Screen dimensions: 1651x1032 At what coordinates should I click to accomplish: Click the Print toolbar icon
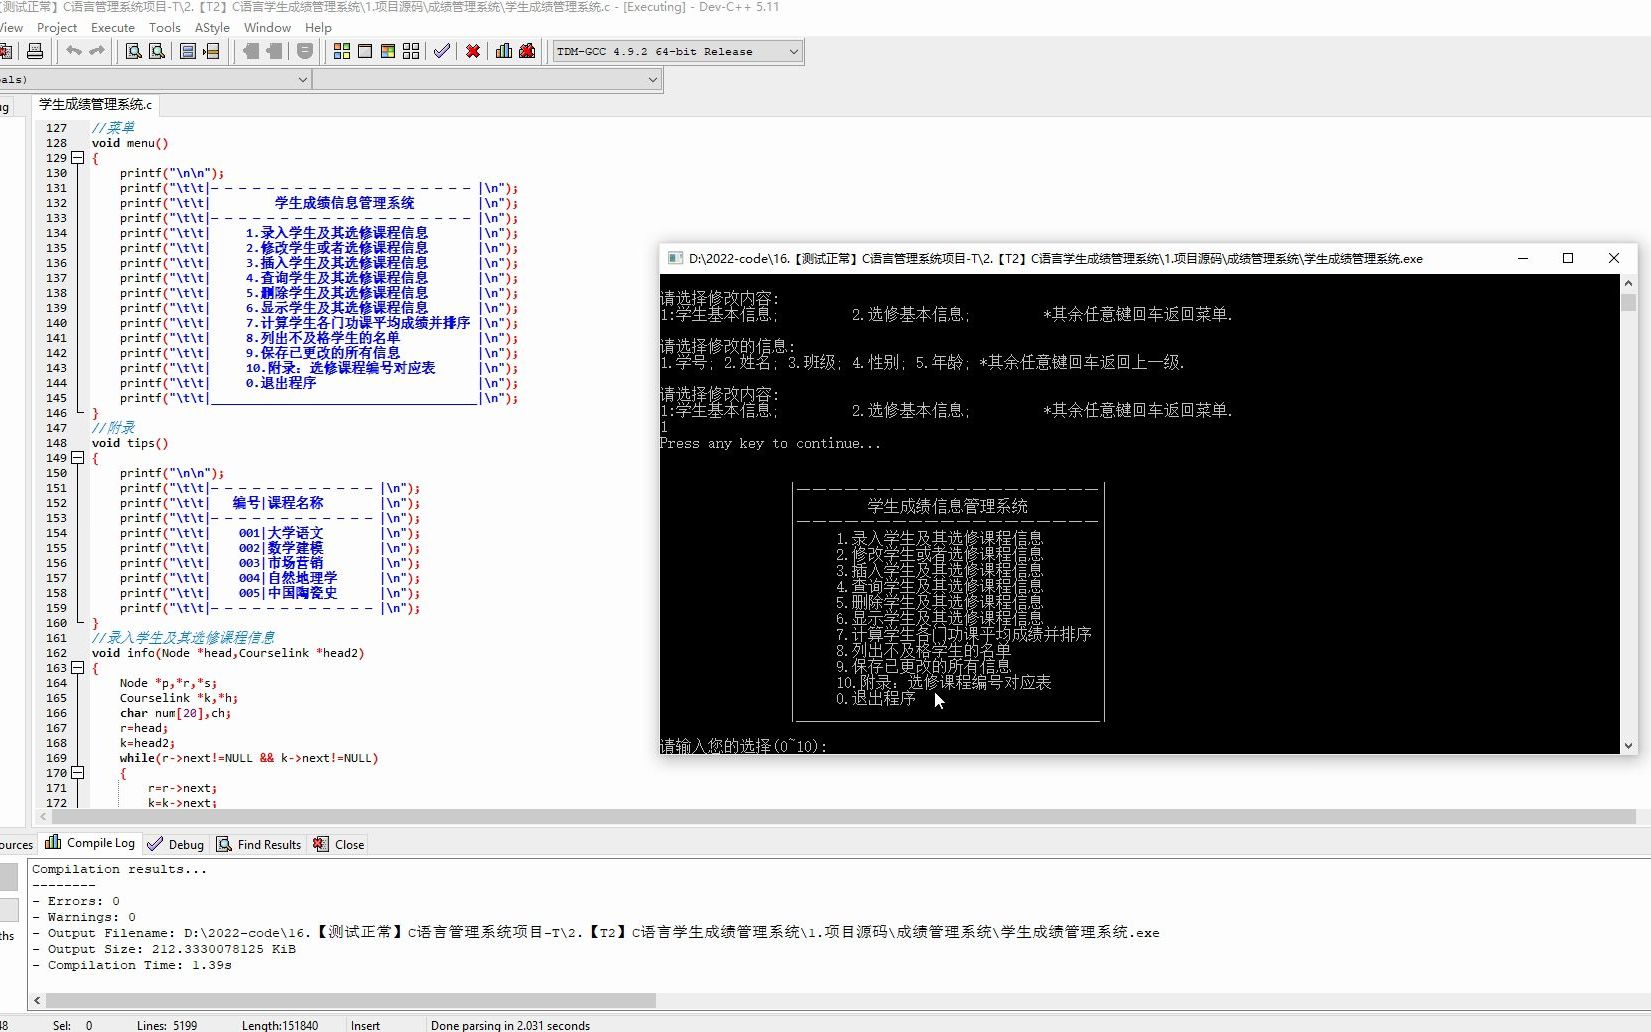[35, 51]
